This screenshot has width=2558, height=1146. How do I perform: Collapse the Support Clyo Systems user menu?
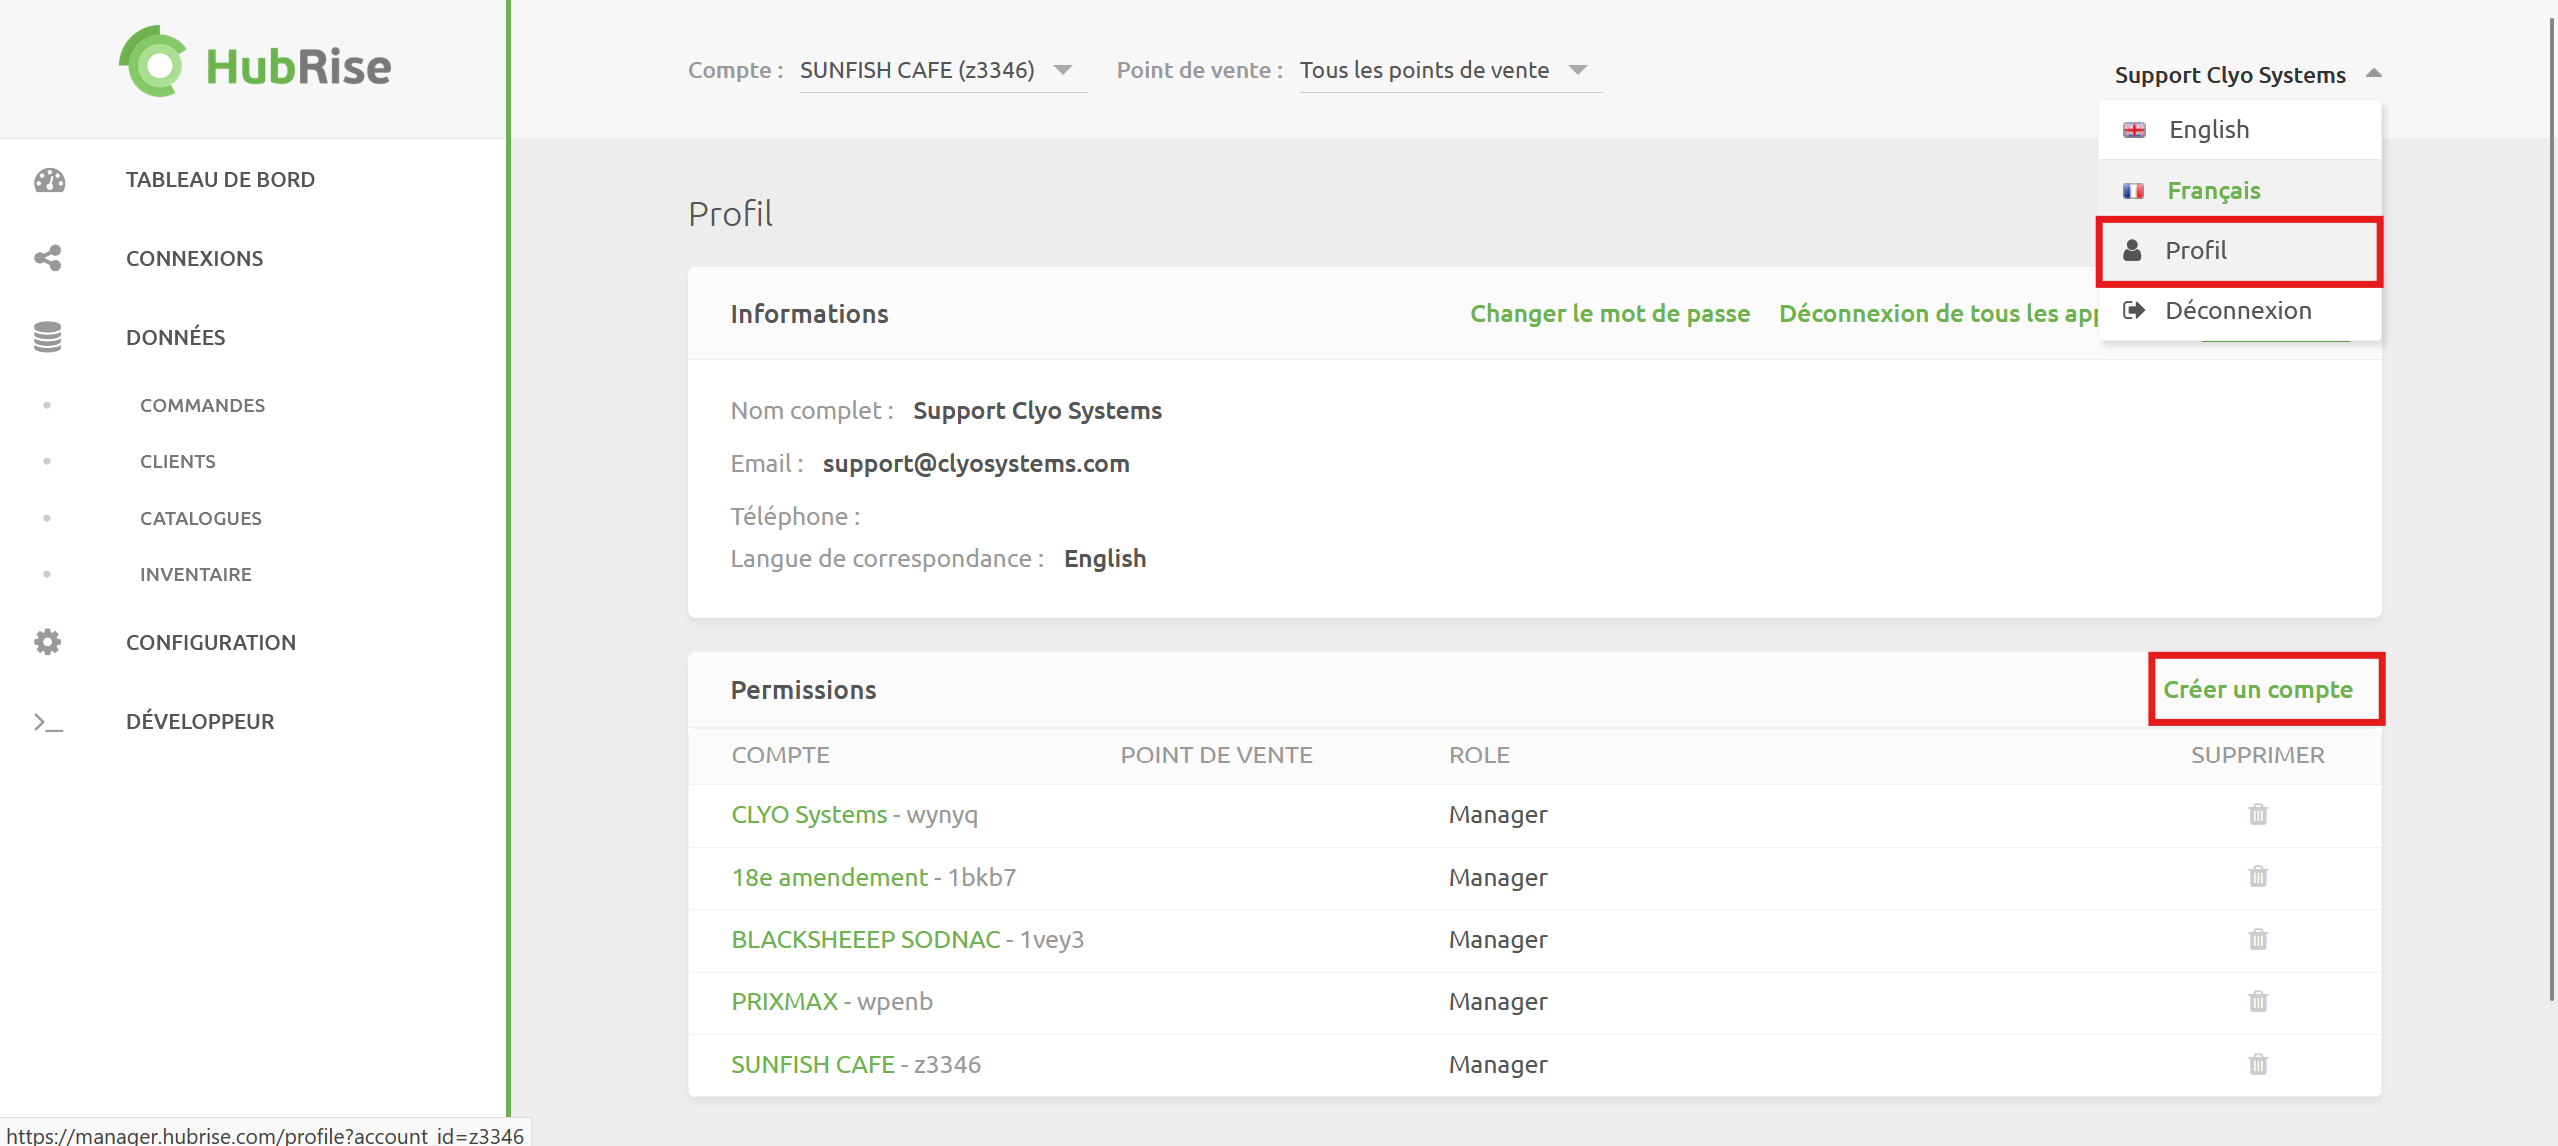(x=2373, y=74)
